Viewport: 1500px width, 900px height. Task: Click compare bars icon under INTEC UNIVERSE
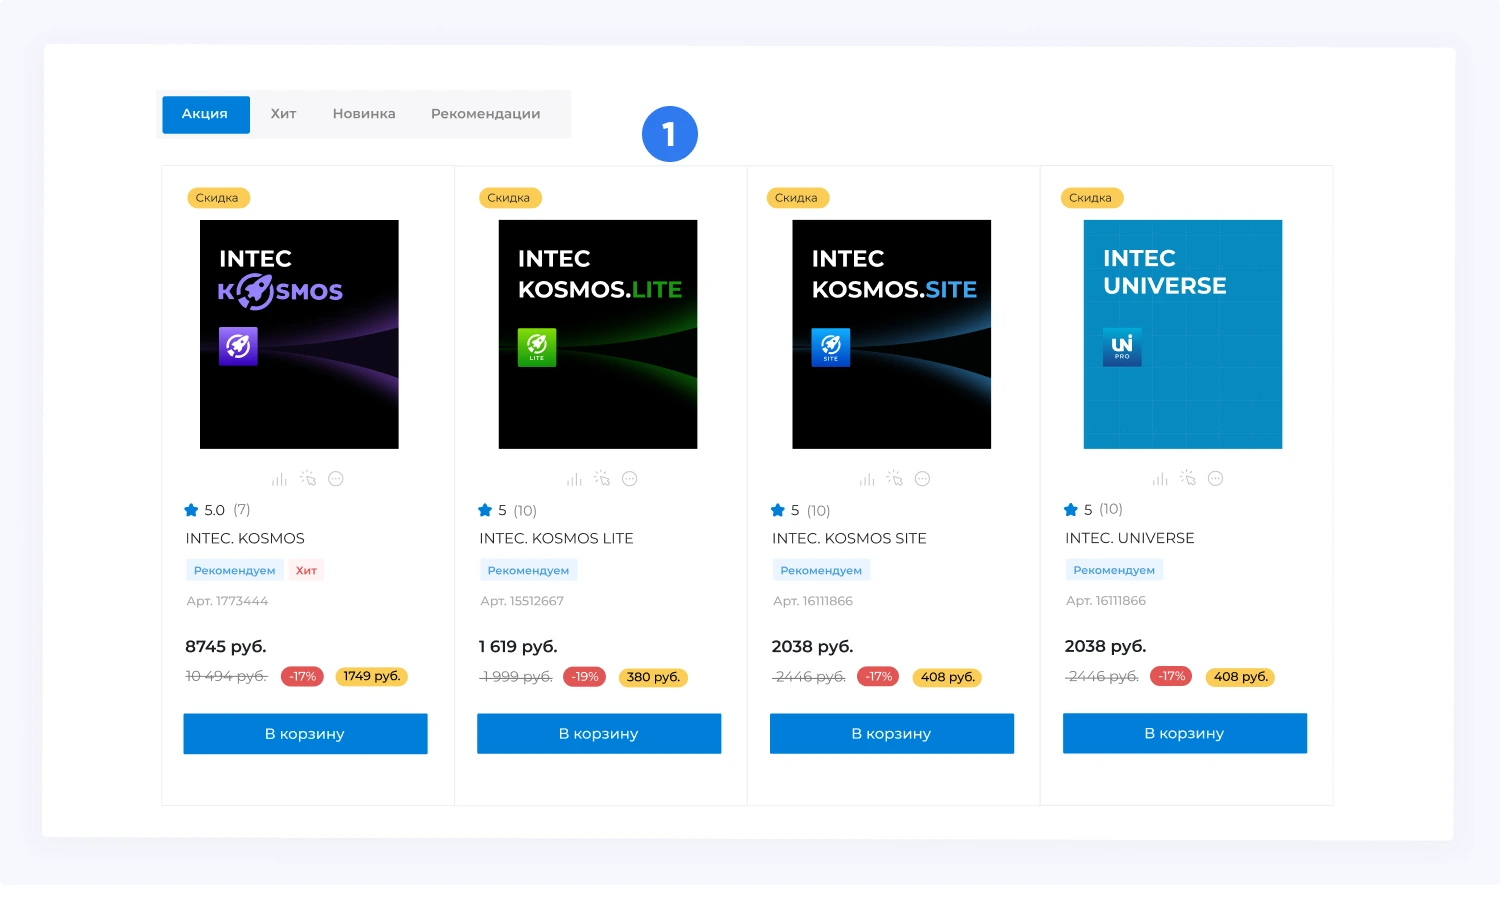coord(1160,479)
